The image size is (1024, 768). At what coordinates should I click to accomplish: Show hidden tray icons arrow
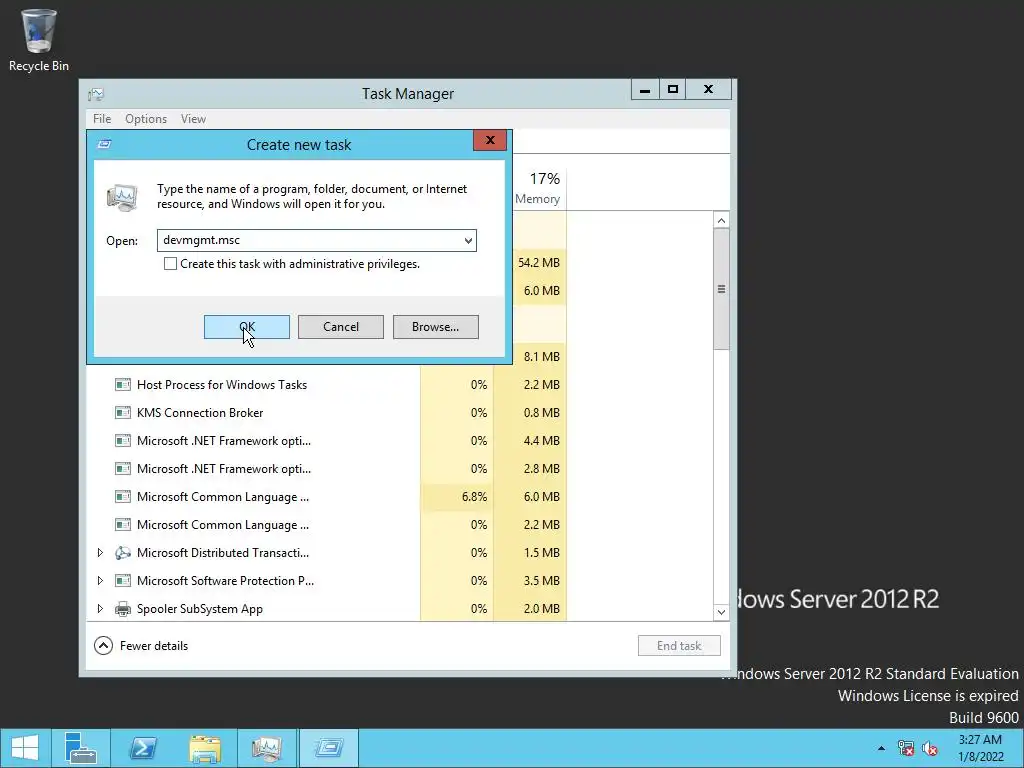pyautogui.click(x=881, y=748)
